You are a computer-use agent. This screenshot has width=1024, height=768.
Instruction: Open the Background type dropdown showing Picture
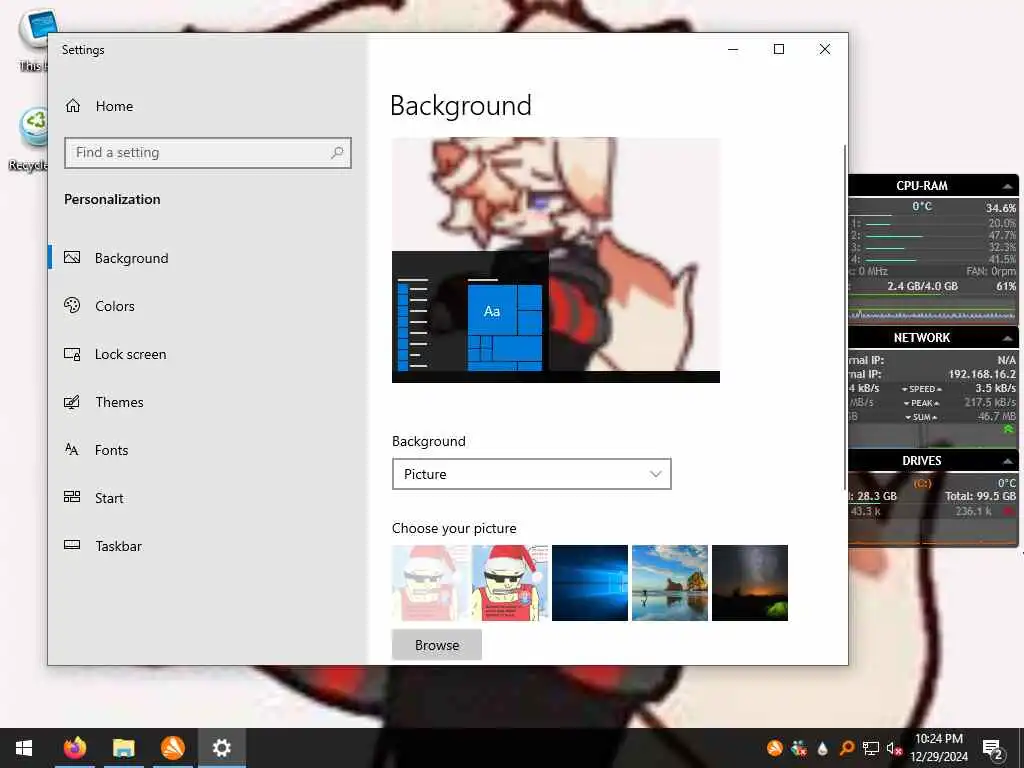click(x=532, y=474)
